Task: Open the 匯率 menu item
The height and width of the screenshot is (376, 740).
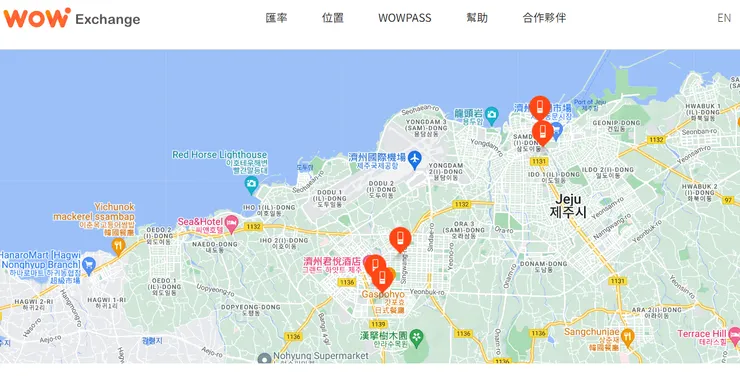Action: click(x=277, y=18)
